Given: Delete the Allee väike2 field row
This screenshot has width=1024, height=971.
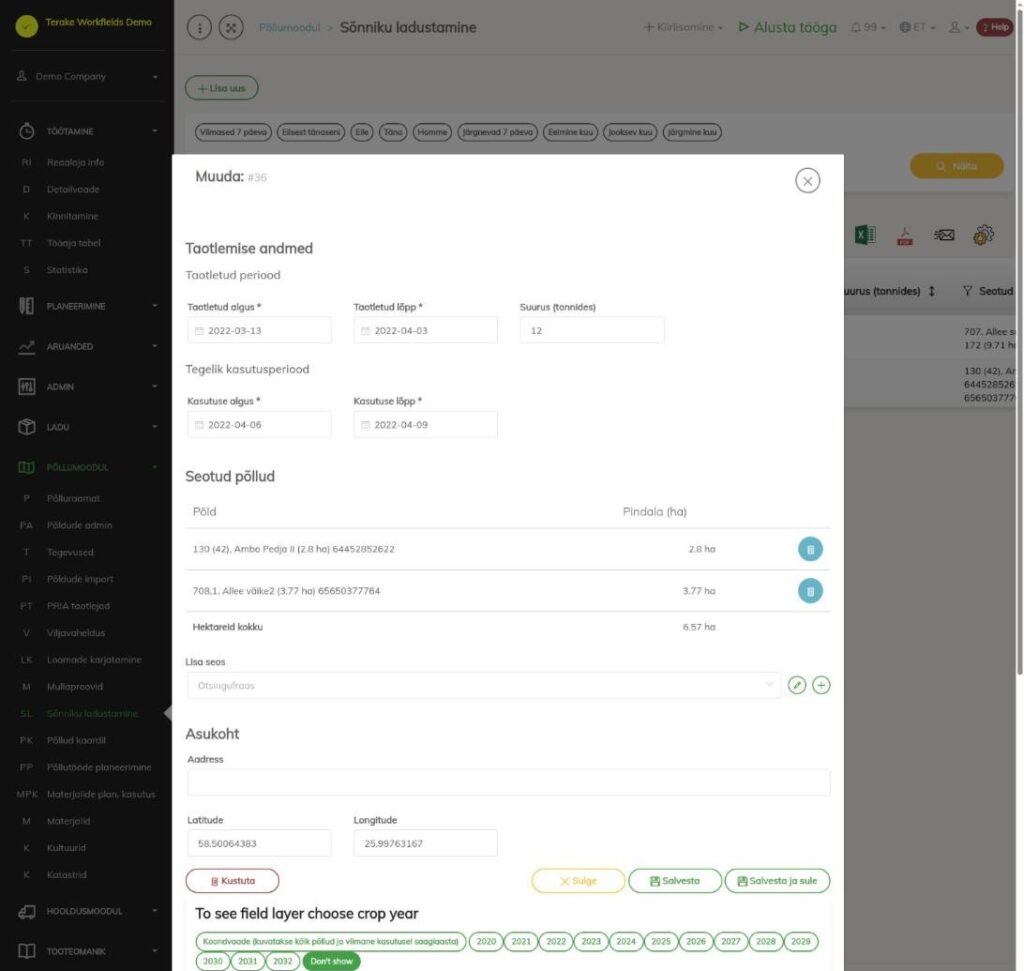Looking at the screenshot, I should point(810,591).
